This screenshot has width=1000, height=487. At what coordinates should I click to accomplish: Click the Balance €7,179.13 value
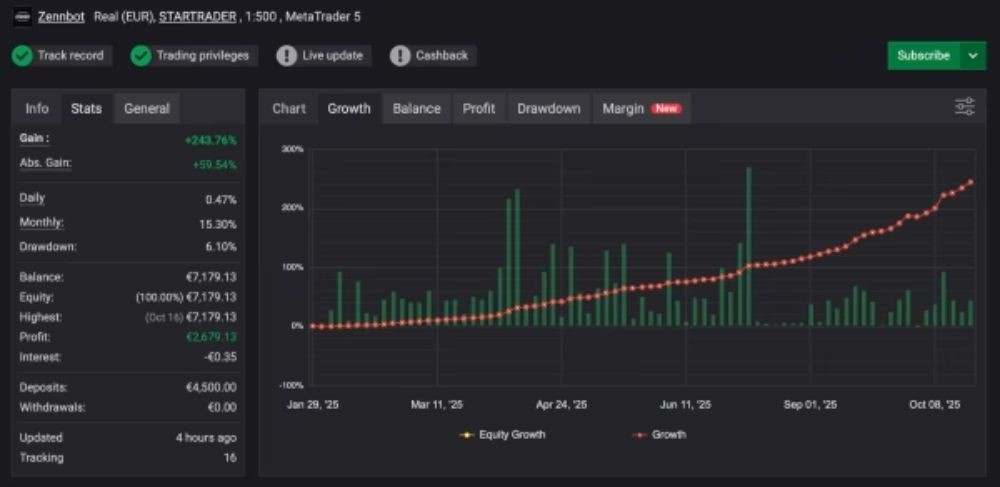pos(211,278)
